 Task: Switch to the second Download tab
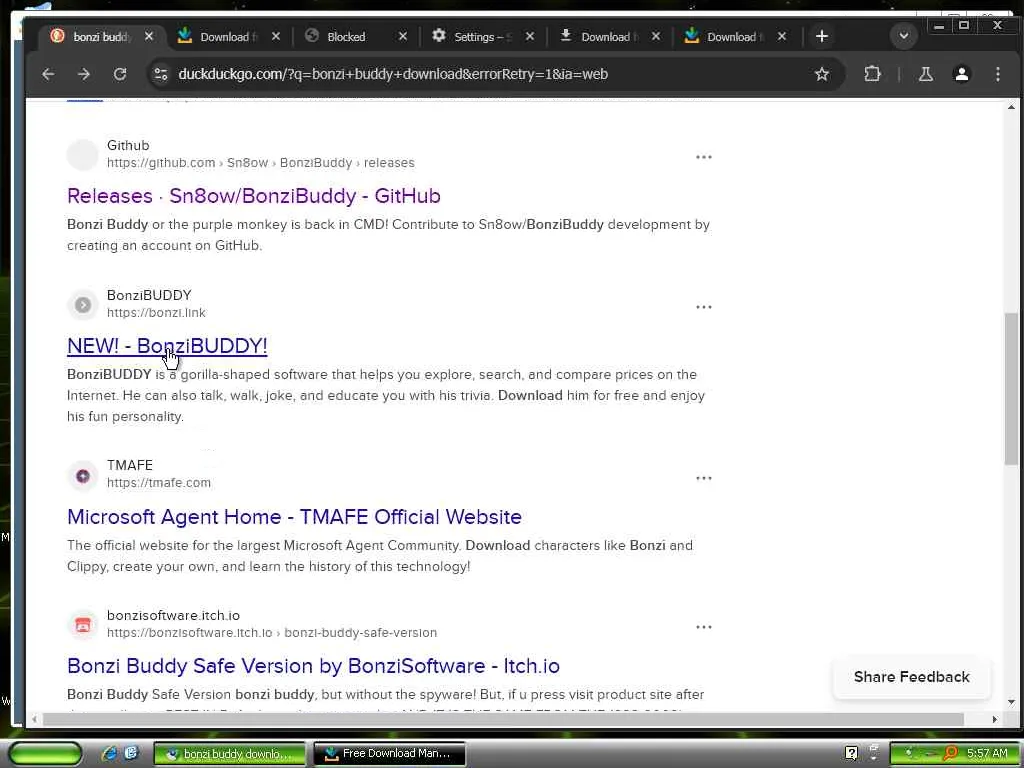click(x=607, y=37)
